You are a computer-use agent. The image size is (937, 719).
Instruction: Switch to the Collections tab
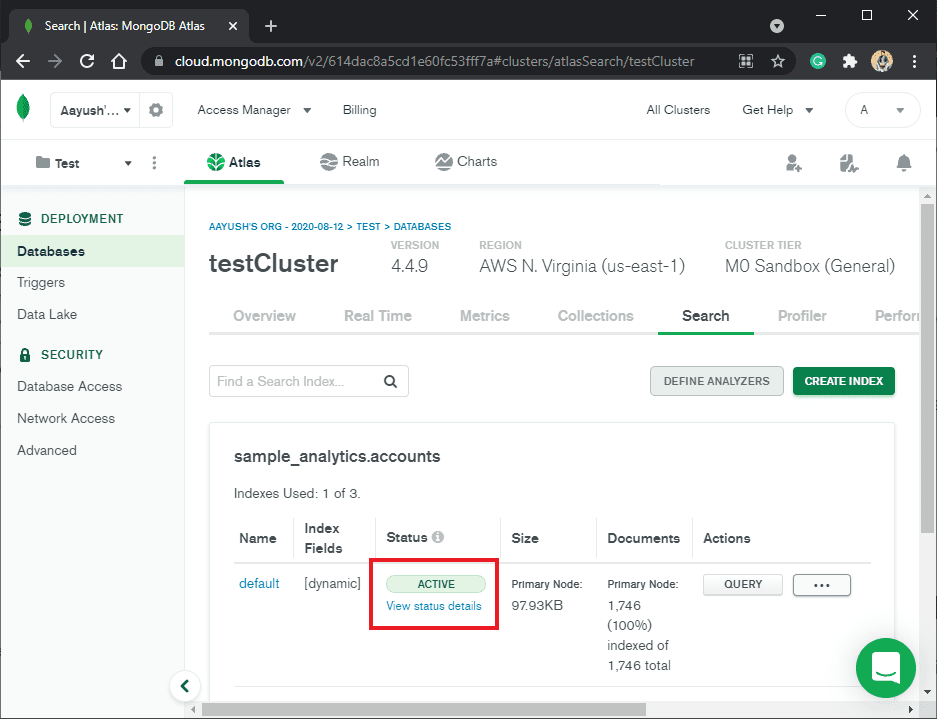point(595,316)
